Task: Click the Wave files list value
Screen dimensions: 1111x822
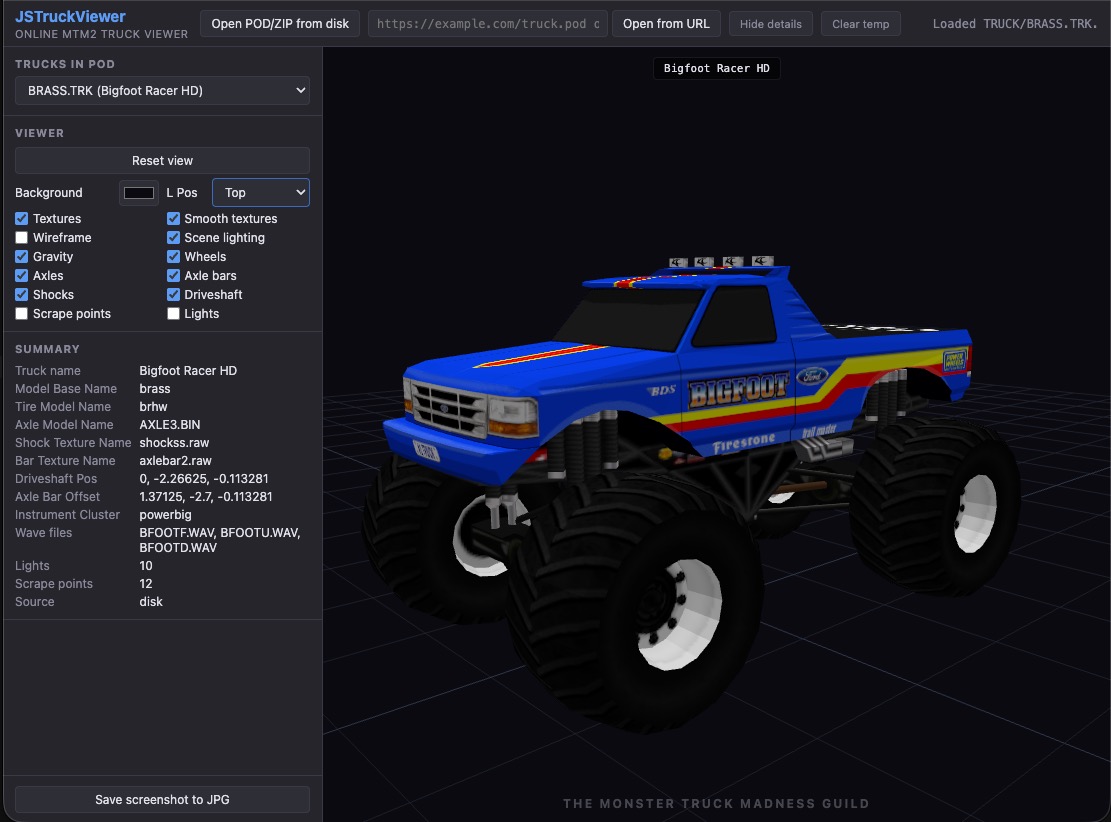Action: coord(220,540)
